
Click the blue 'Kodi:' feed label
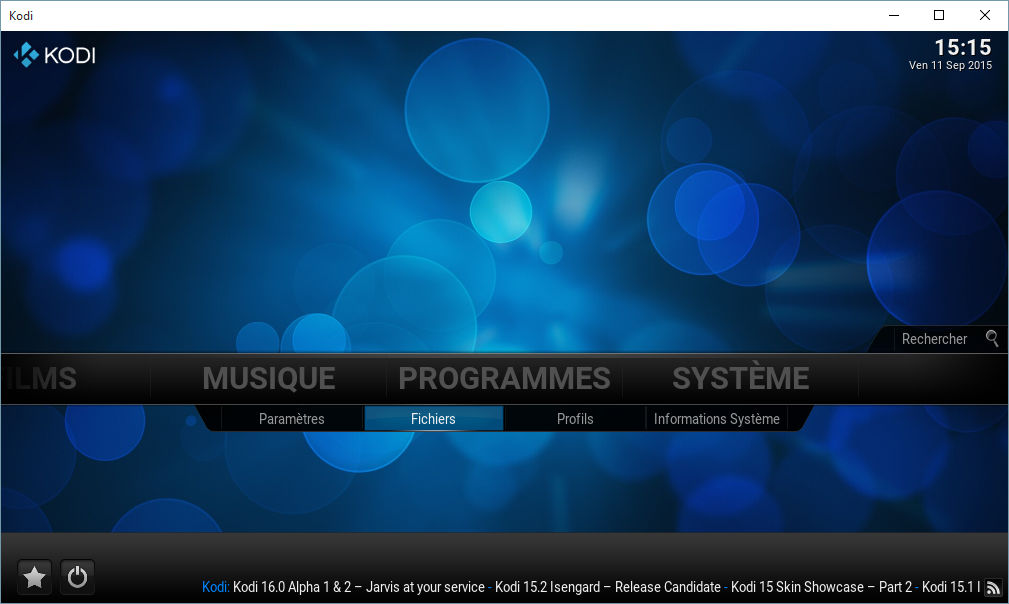point(216,587)
